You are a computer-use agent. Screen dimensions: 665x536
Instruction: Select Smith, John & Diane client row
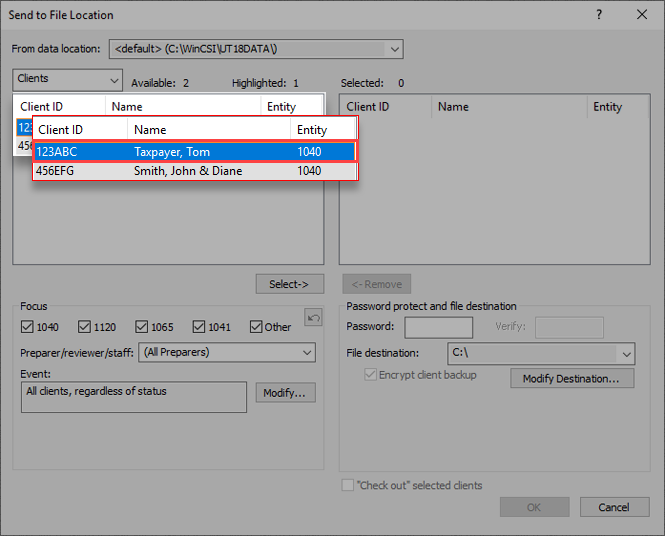194,171
